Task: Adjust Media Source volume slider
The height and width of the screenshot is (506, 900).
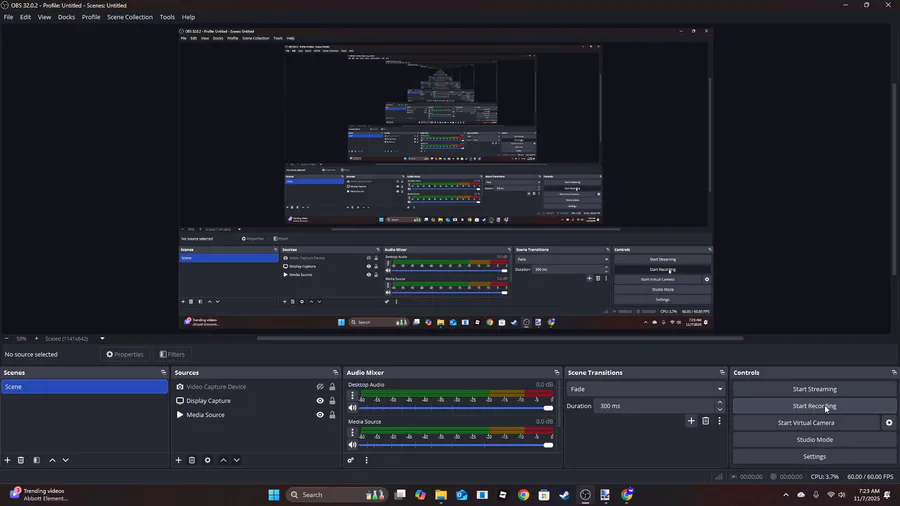Action: 456,445
